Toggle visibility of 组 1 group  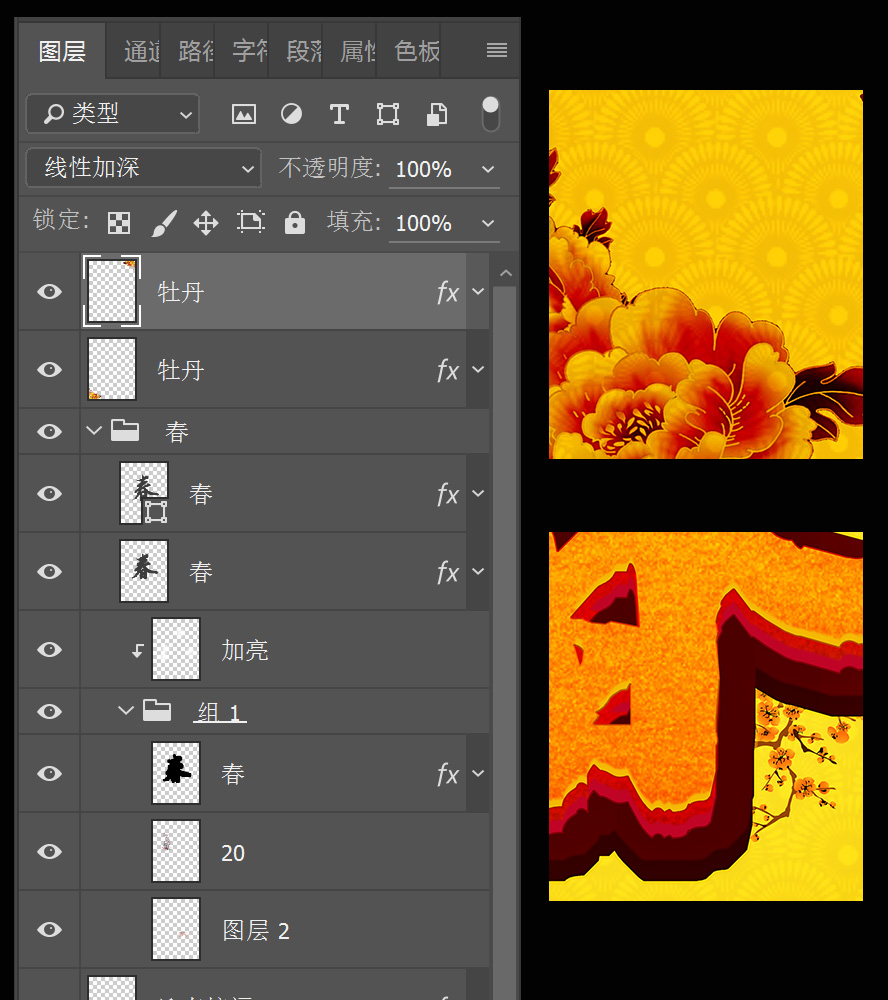click(x=49, y=711)
